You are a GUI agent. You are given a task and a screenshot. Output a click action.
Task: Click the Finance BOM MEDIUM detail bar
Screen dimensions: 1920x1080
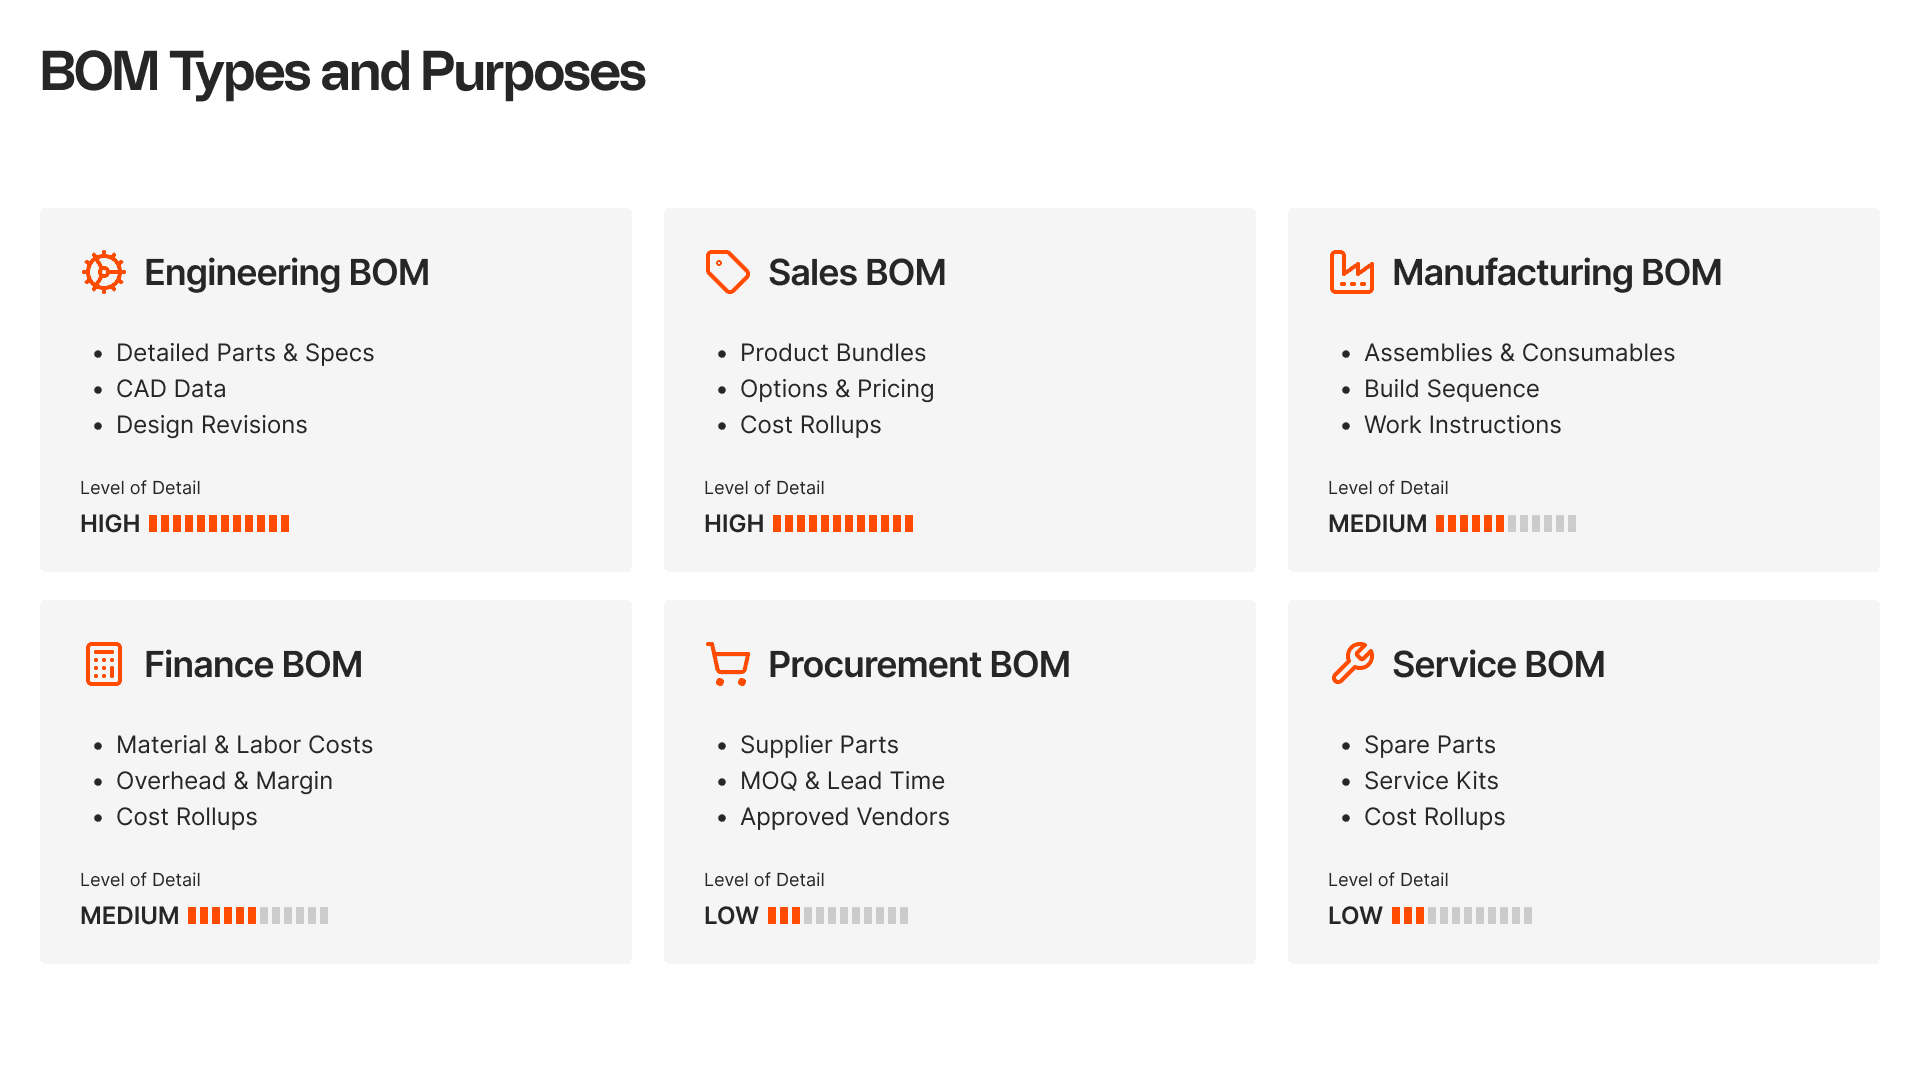(258, 915)
